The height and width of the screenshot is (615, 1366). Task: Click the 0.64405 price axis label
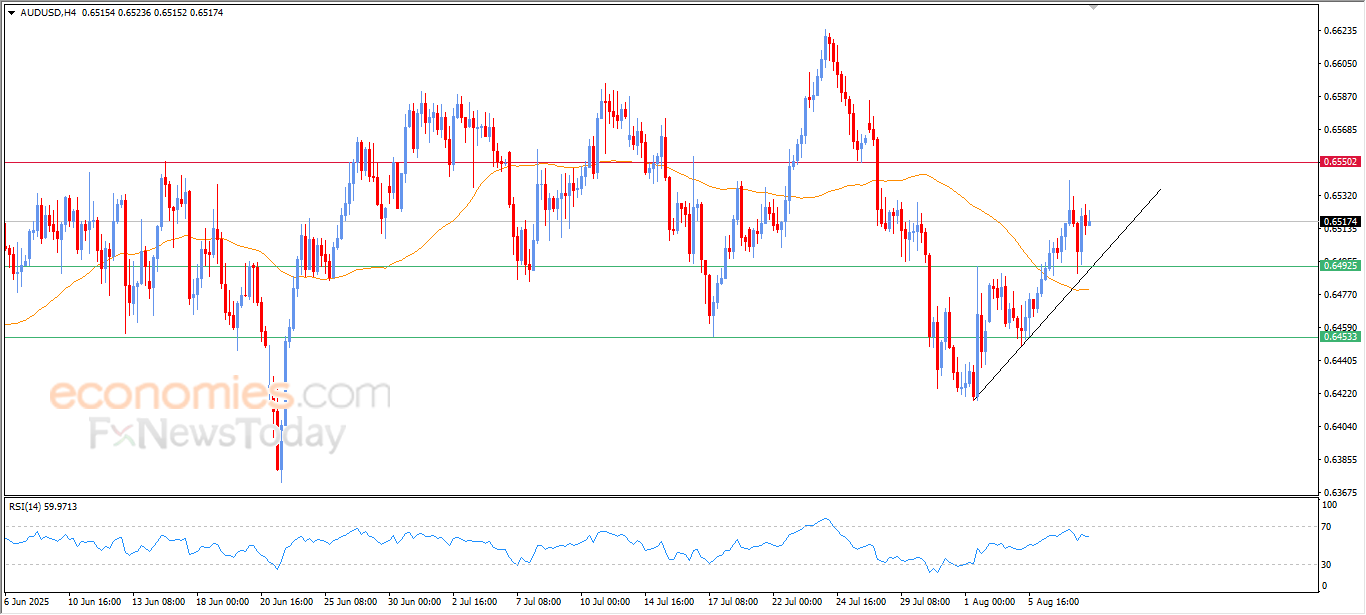(x=1339, y=361)
